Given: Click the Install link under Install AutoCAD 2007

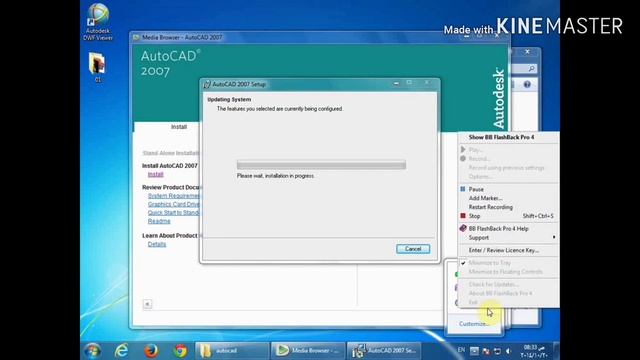Looking at the screenshot, I should click(x=156, y=175).
